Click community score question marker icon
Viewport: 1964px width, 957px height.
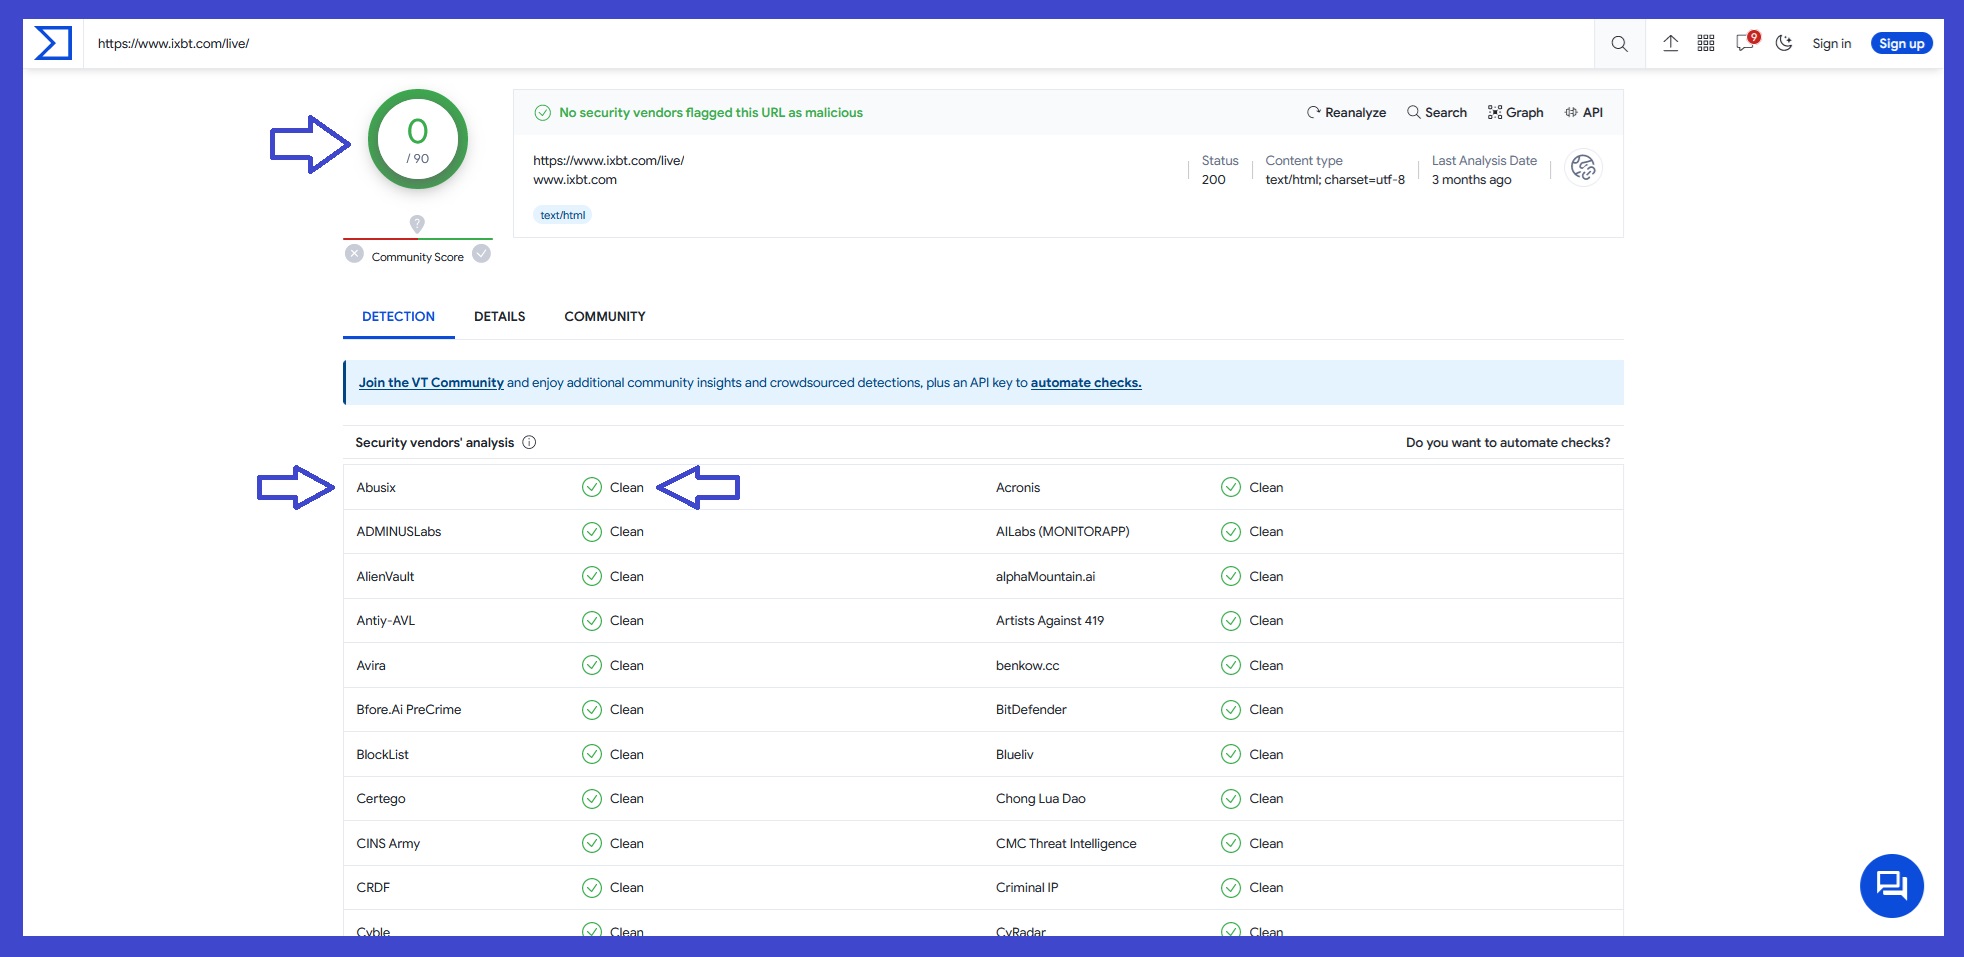tap(417, 224)
